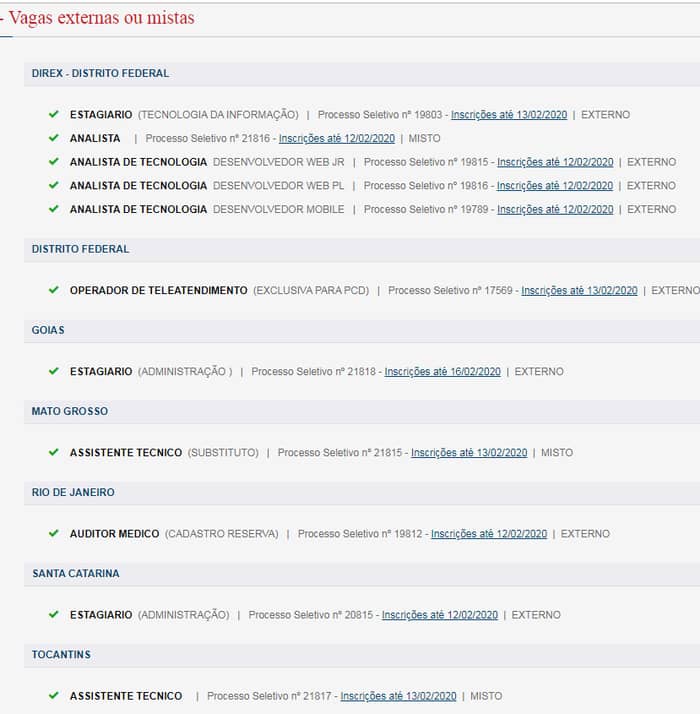Open the inscrições link for Desenvolvedor Web PL

point(554,186)
